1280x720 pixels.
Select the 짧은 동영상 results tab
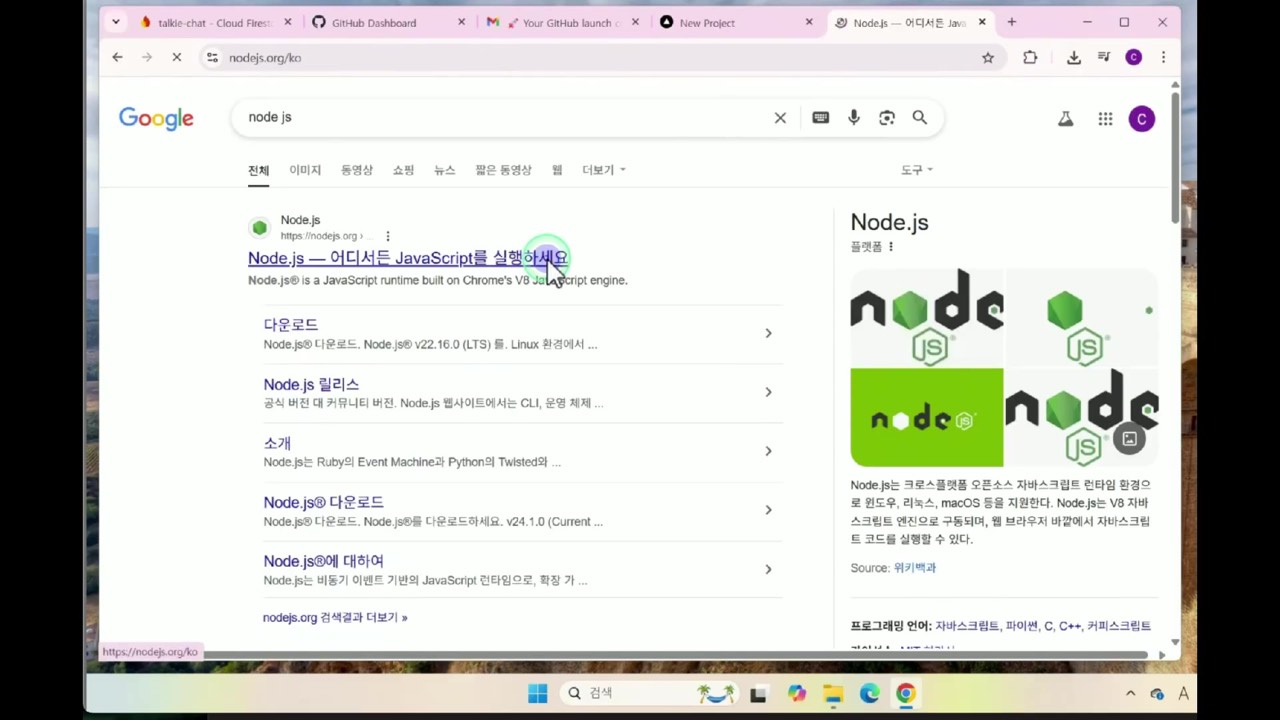[x=503, y=170]
